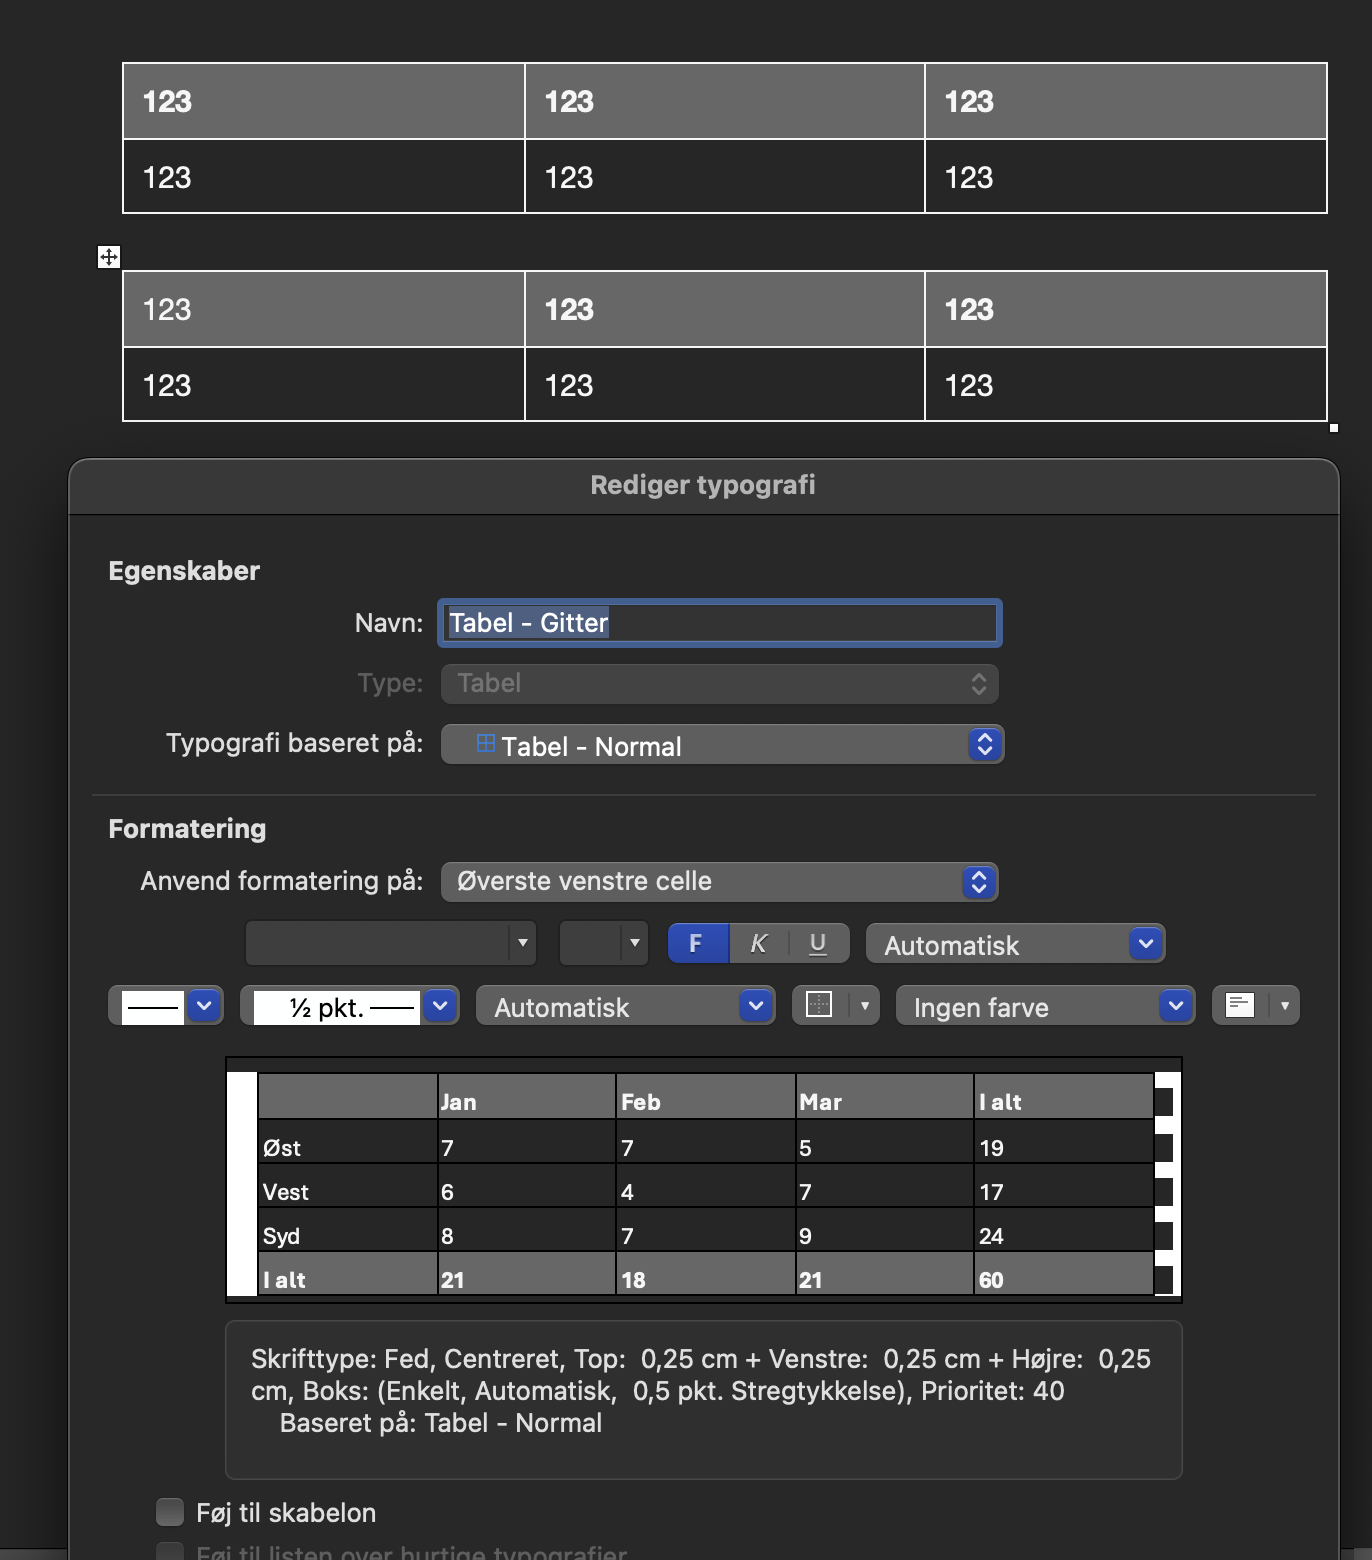Open the font size combo box arrow

(x=634, y=943)
